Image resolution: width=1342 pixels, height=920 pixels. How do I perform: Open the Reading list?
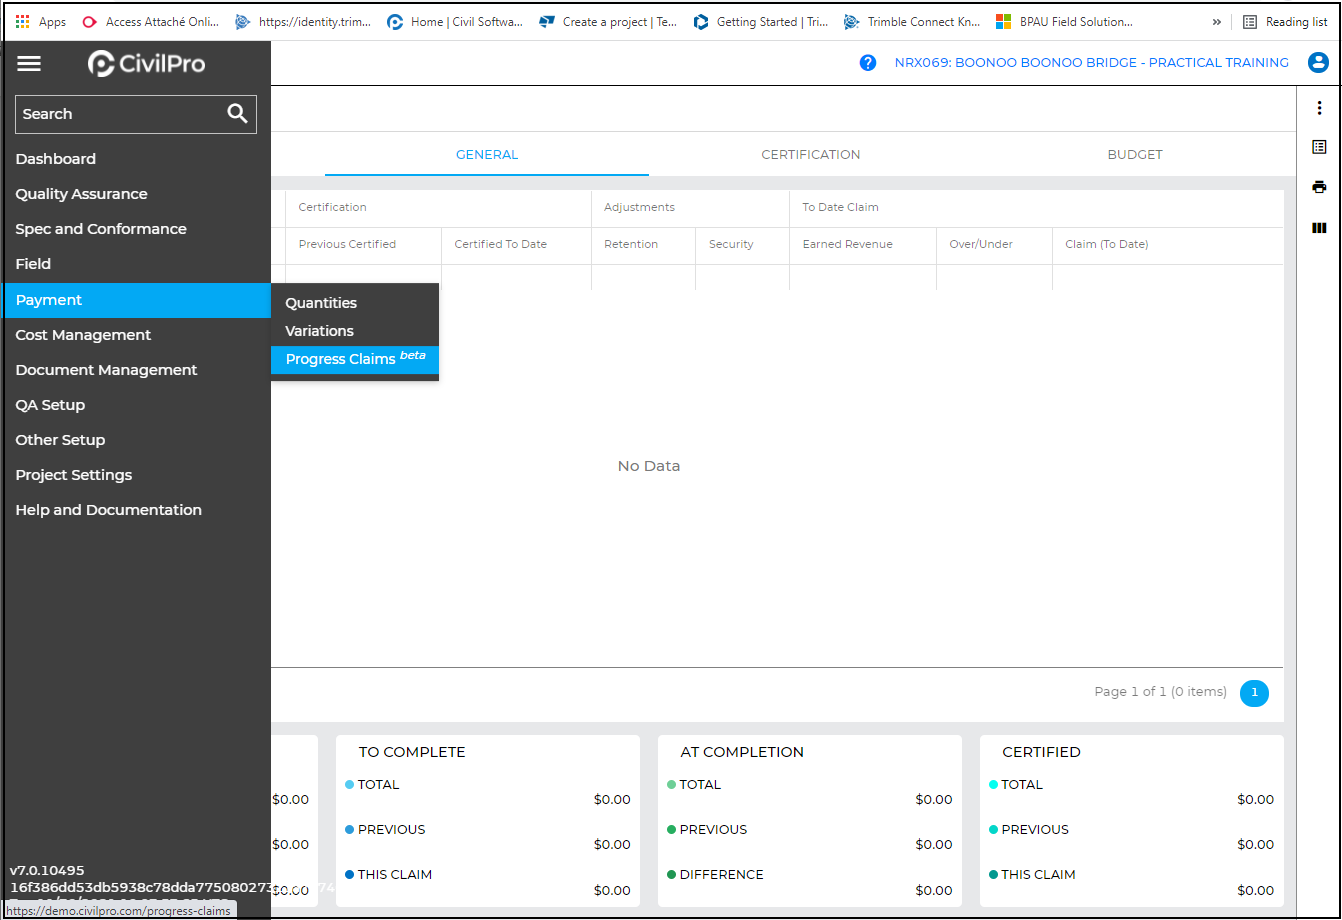pyautogui.click(x=1285, y=22)
